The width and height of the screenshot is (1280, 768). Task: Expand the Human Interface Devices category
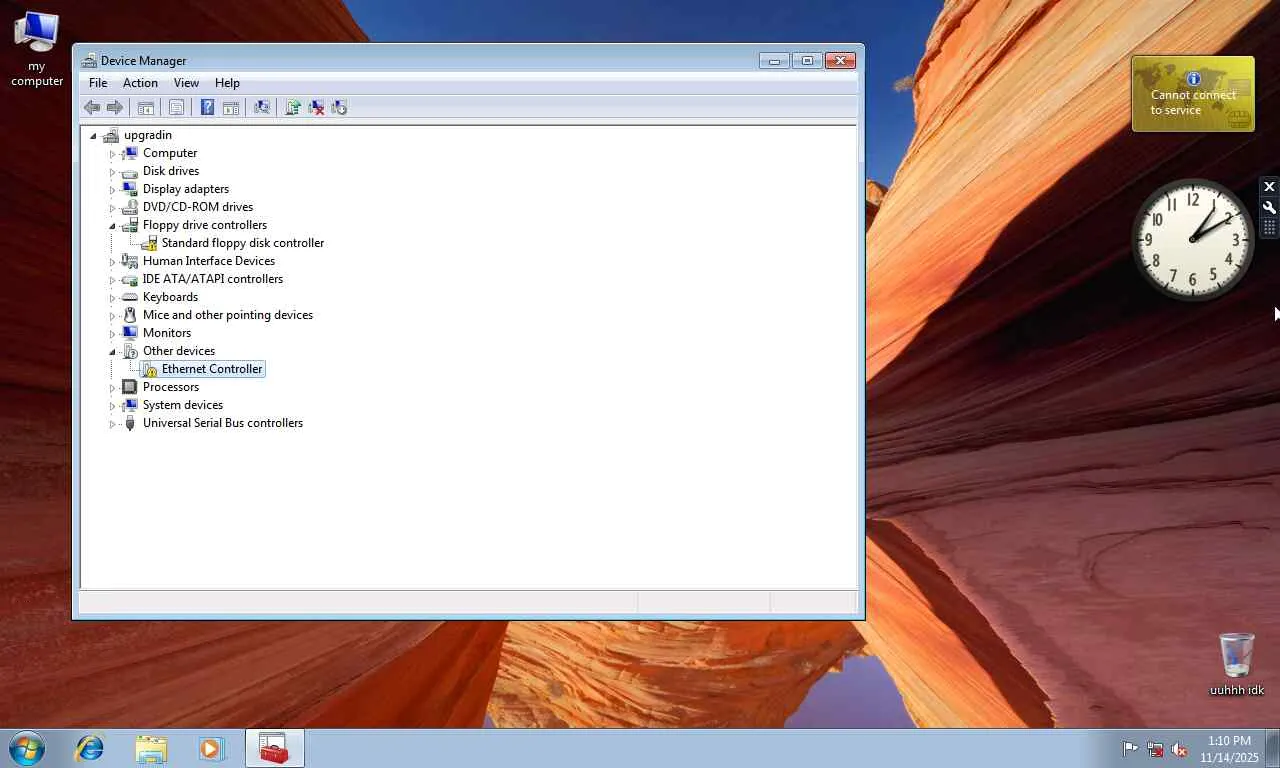(x=113, y=262)
